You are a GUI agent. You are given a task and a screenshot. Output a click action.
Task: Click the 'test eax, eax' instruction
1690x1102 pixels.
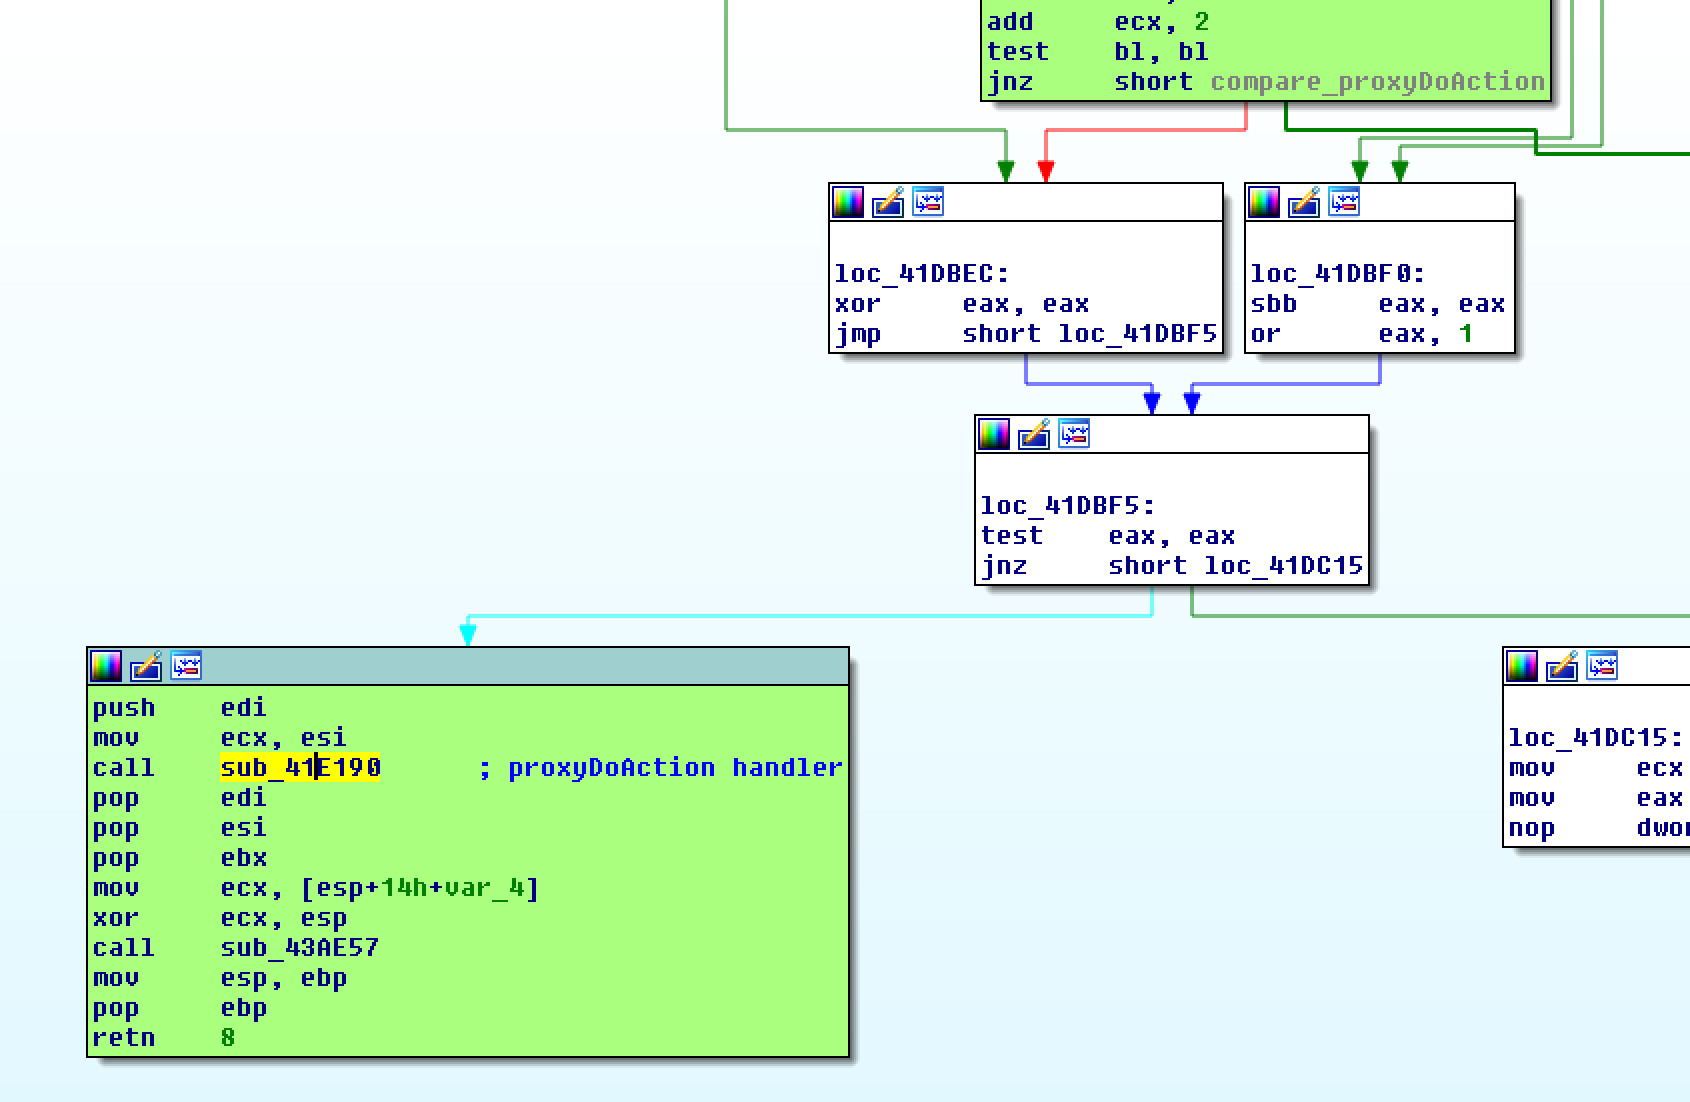coord(1108,536)
